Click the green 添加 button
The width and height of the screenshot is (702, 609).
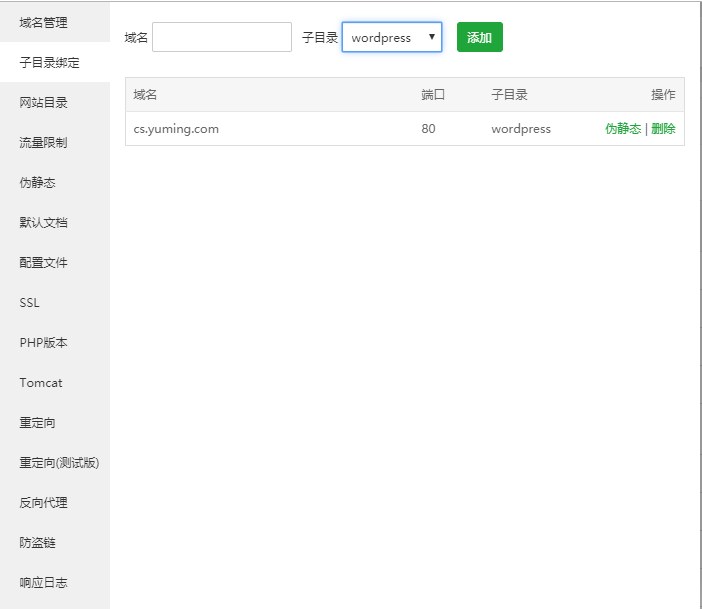click(x=479, y=37)
